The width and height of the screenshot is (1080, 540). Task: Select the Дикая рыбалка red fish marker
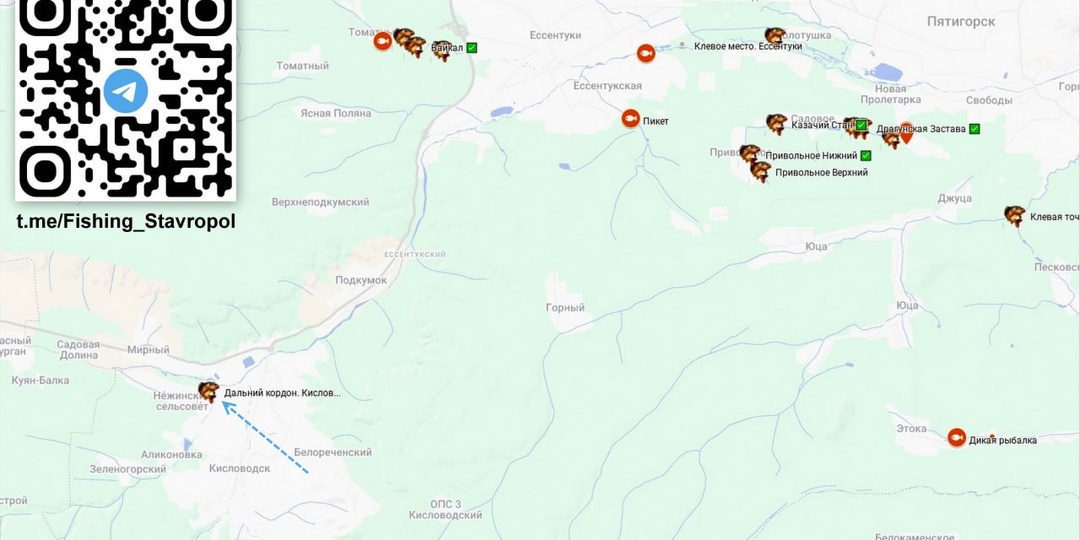coord(956,437)
